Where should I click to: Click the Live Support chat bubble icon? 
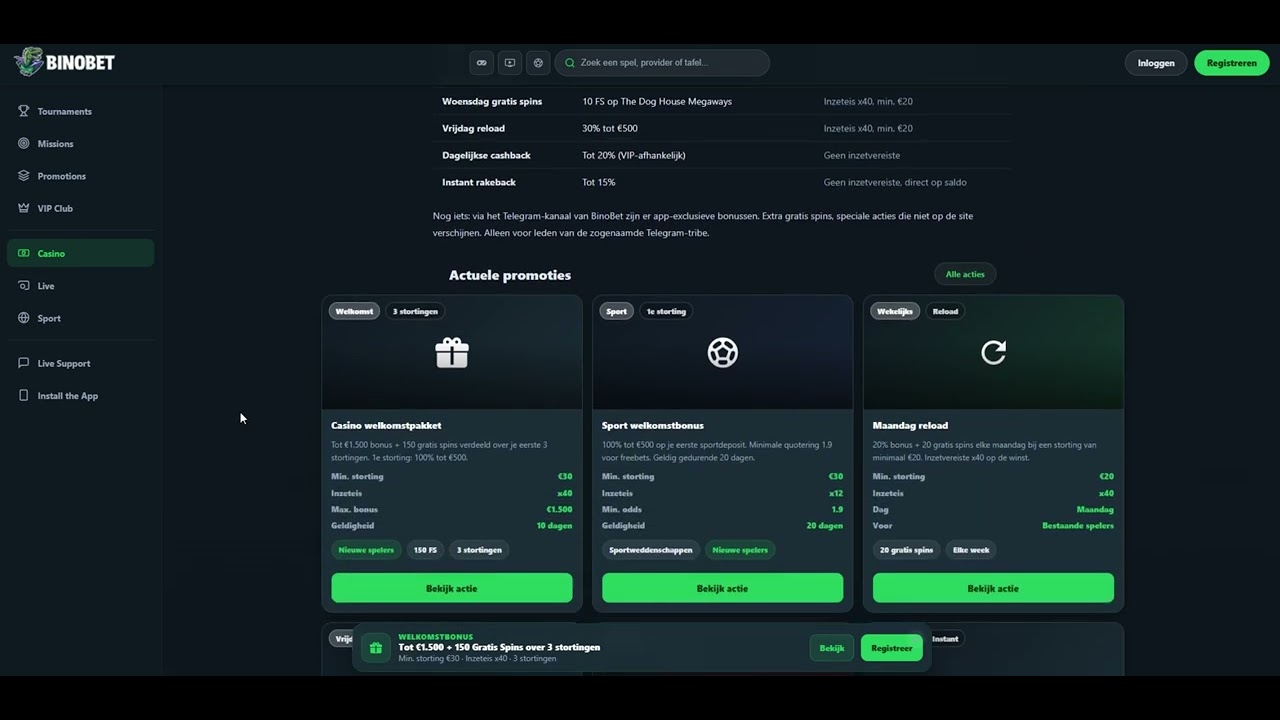(24, 363)
